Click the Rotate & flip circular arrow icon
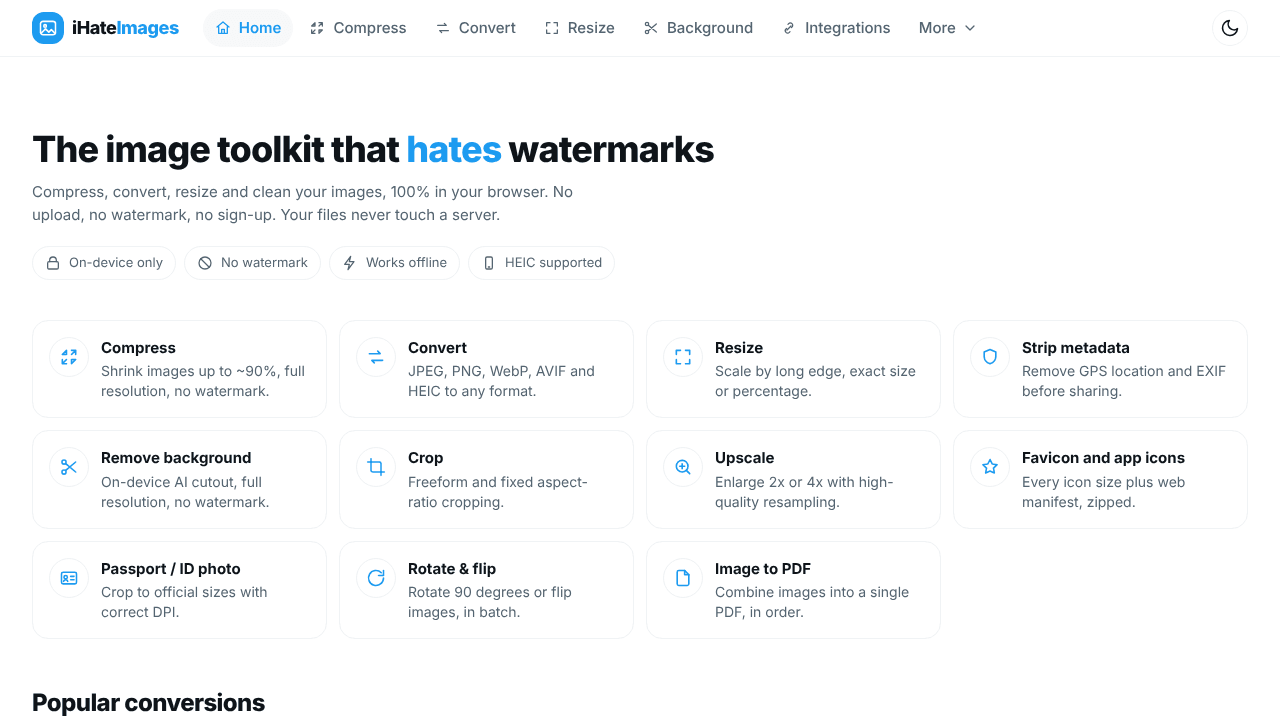Image resolution: width=1280 pixels, height=720 pixels. pos(376,578)
